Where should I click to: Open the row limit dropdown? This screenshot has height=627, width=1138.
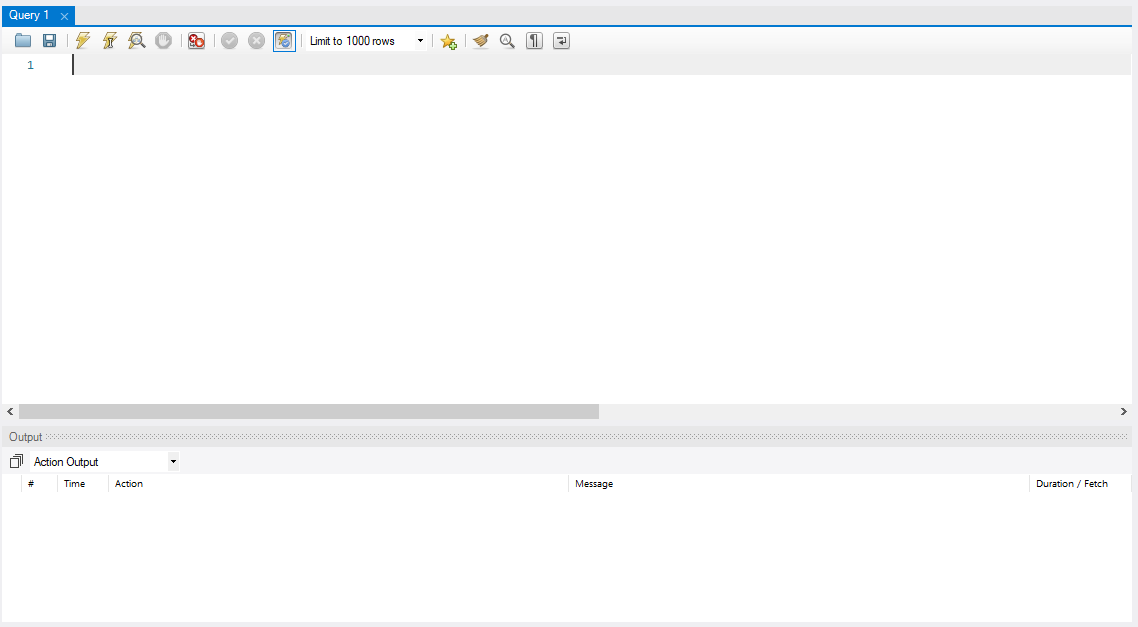coord(419,40)
